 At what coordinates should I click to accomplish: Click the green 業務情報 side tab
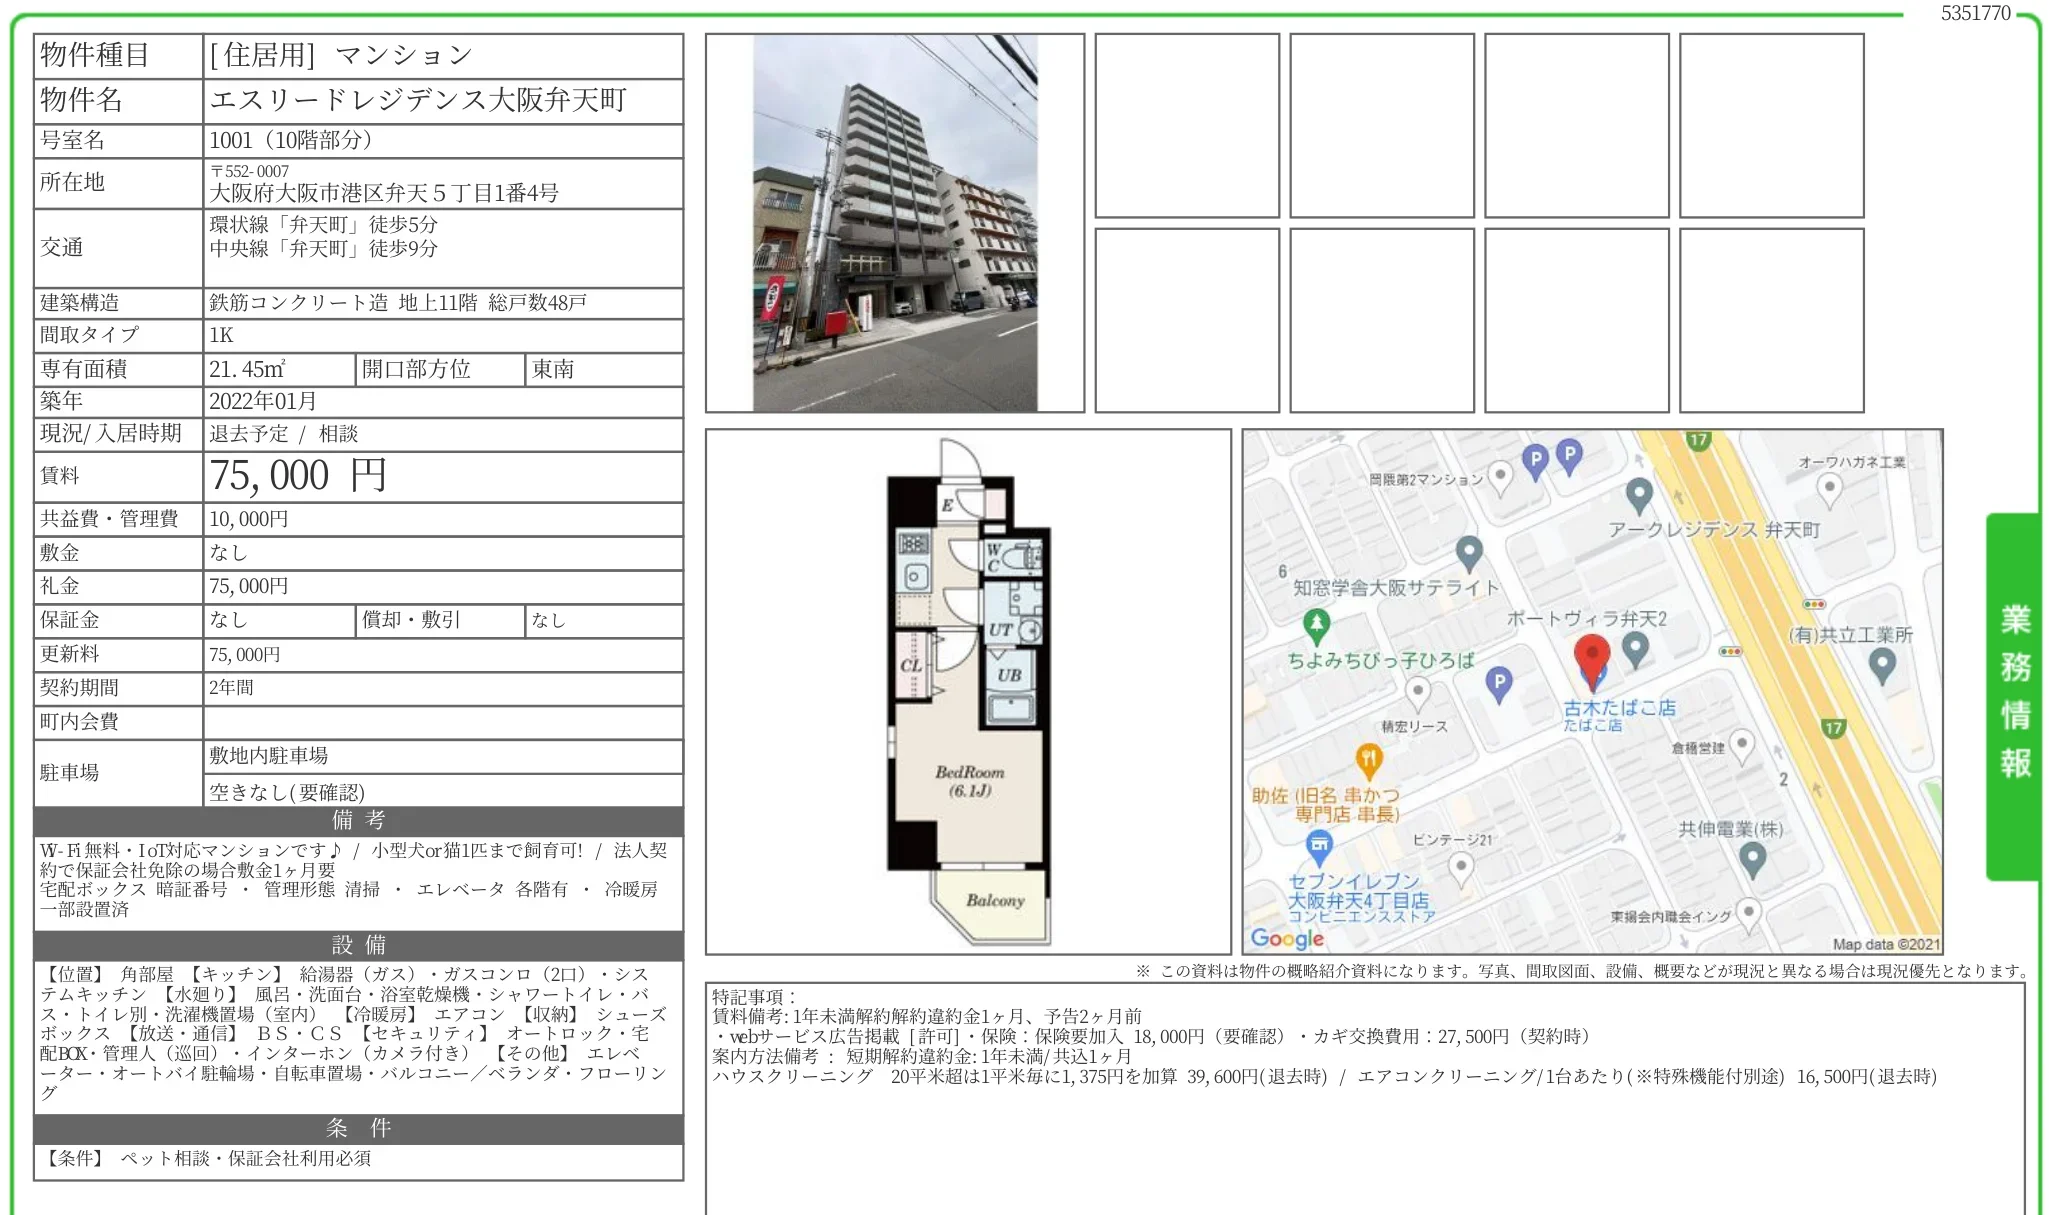tap(2014, 695)
